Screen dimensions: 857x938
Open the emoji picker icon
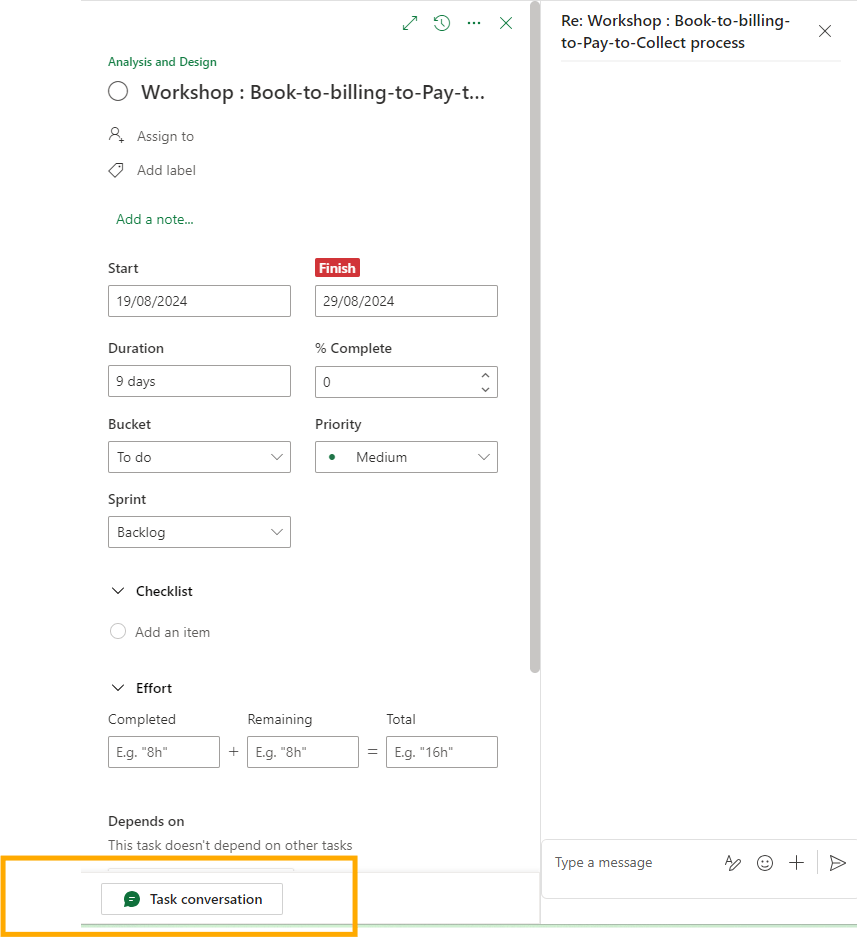[x=765, y=863]
